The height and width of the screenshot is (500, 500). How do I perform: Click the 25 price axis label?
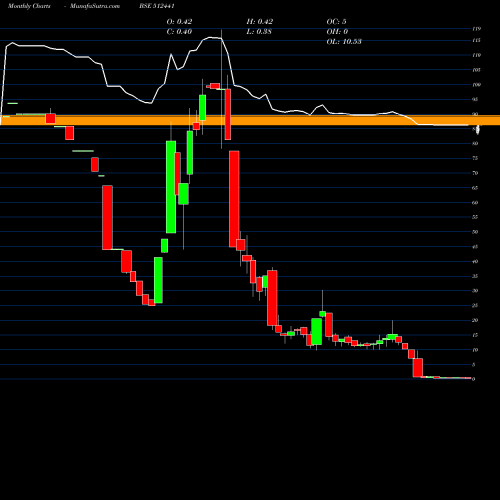coord(475,306)
